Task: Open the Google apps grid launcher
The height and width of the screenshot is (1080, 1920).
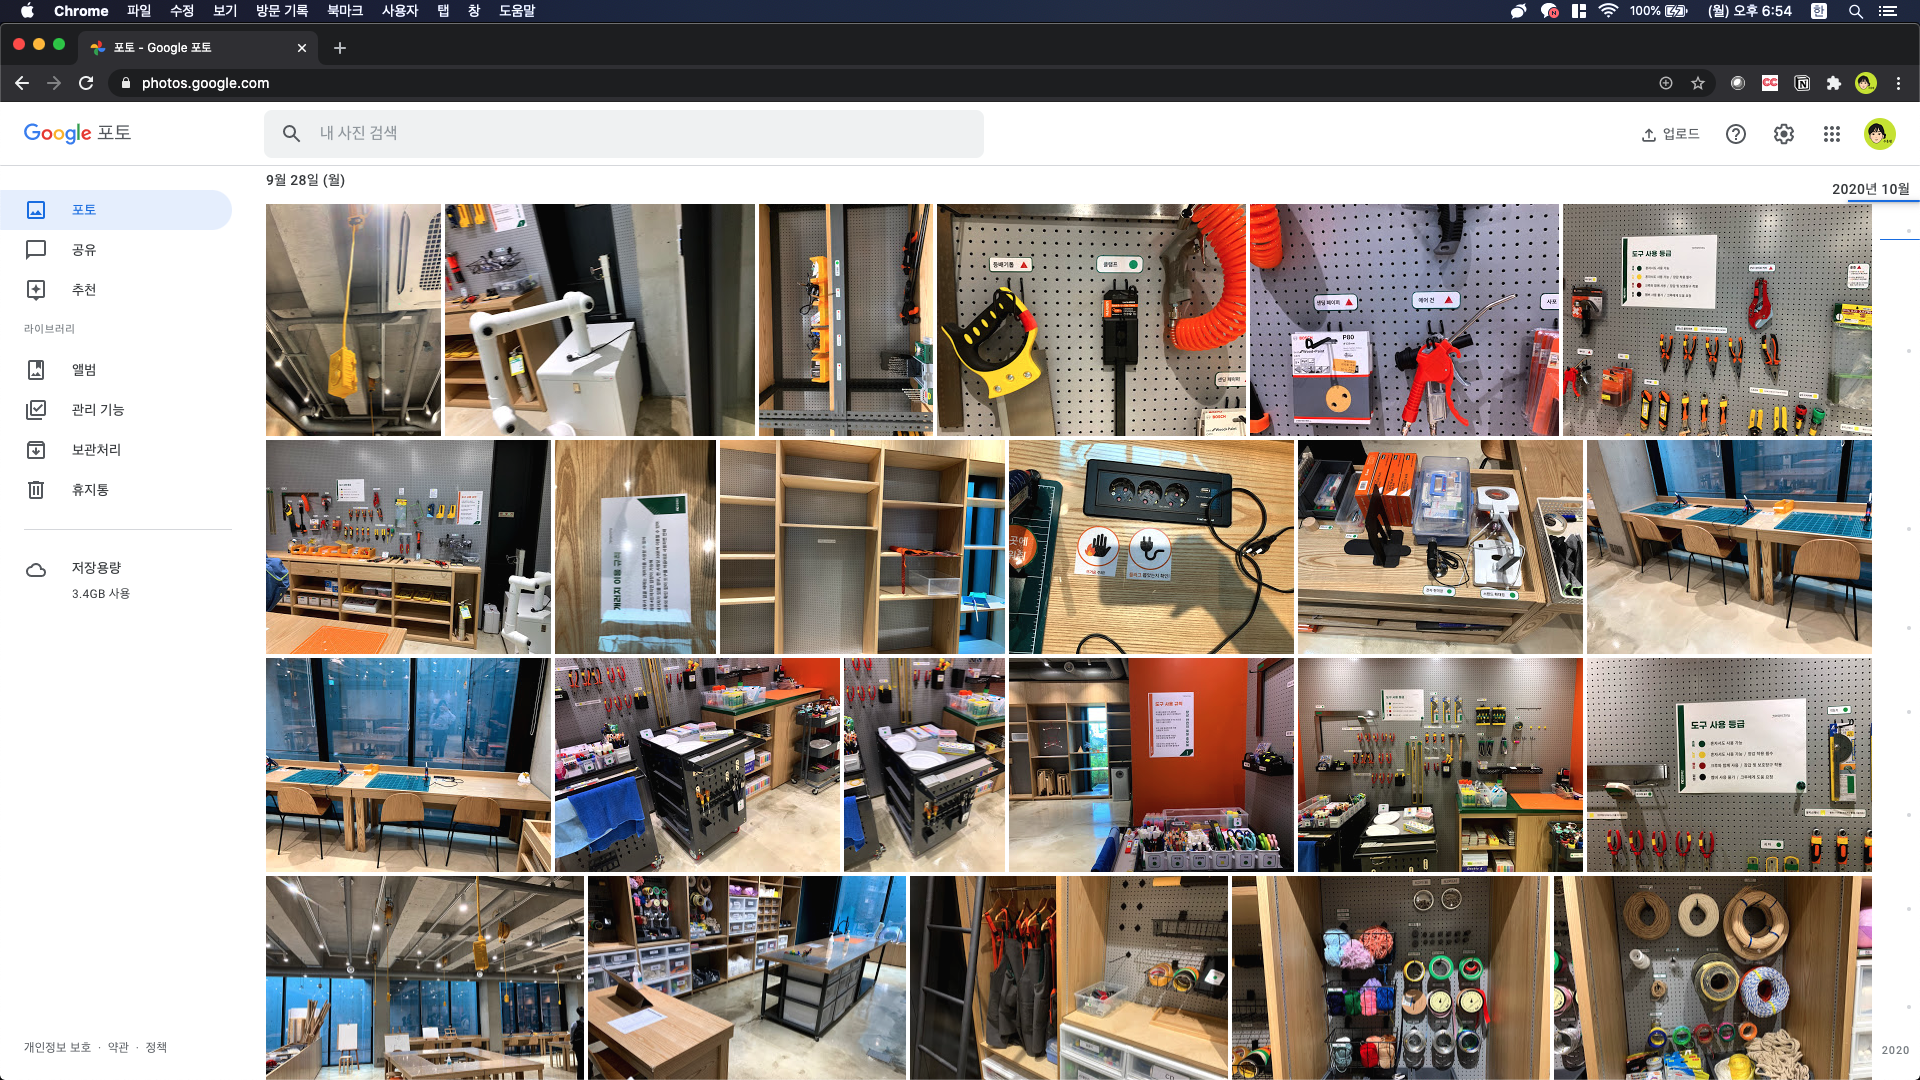Action: (1831, 134)
